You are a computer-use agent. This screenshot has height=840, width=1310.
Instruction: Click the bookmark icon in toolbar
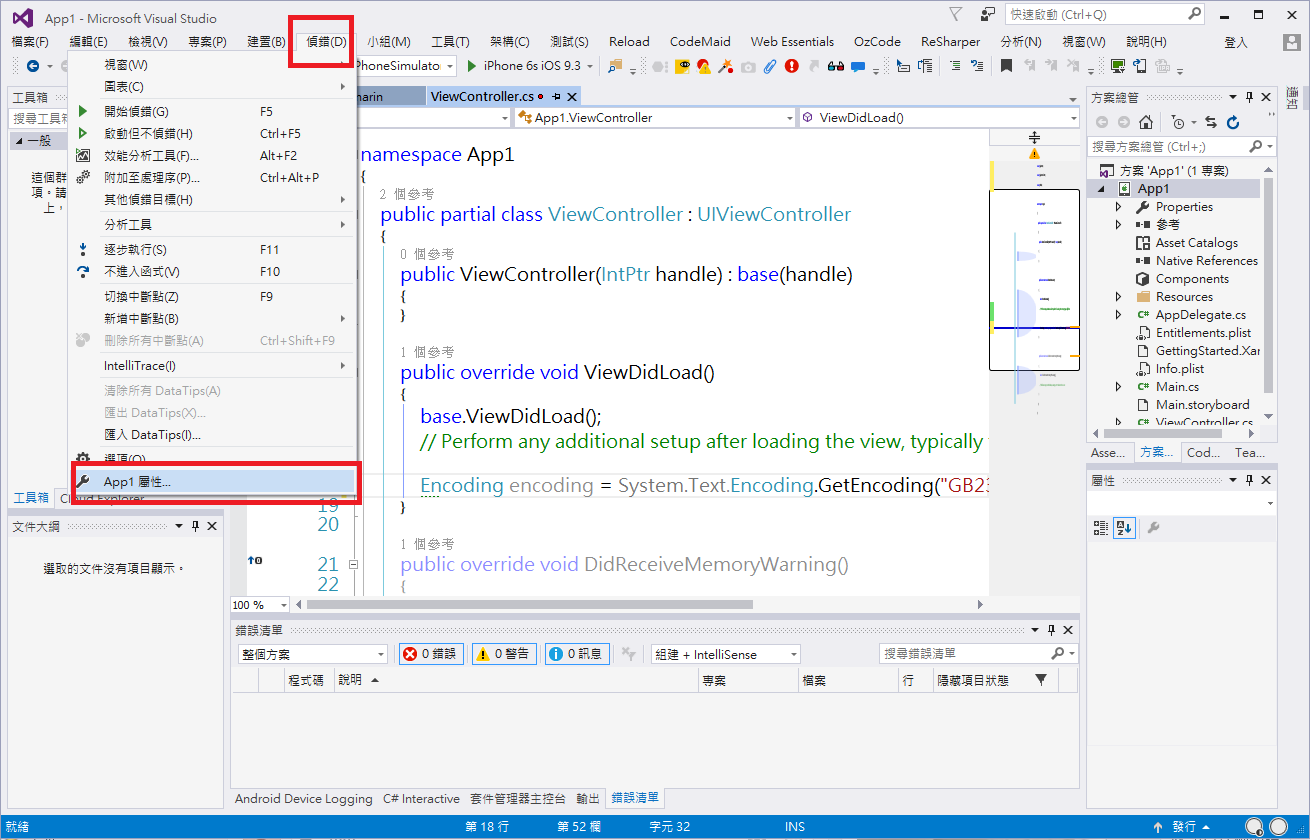pos(1006,66)
